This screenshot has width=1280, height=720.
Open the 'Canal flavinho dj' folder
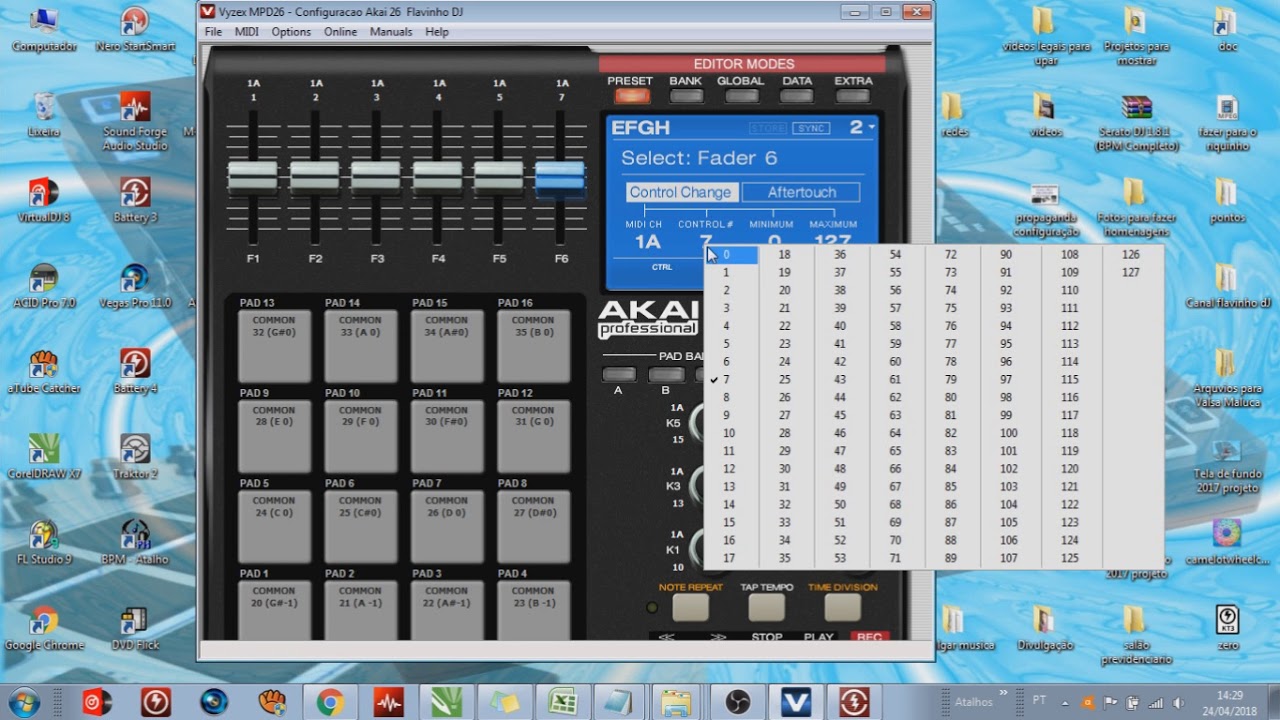pyautogui.click(x=1227, y=285)
